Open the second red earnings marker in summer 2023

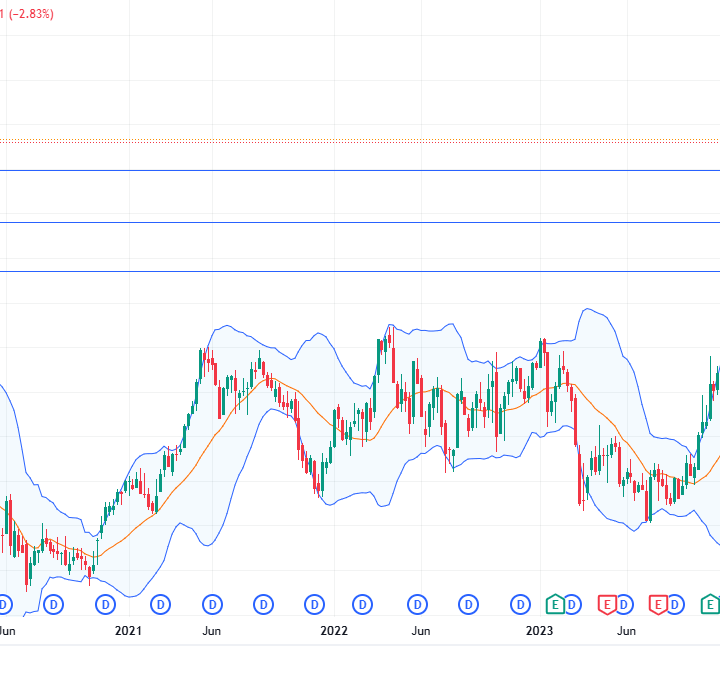(658, 605)
